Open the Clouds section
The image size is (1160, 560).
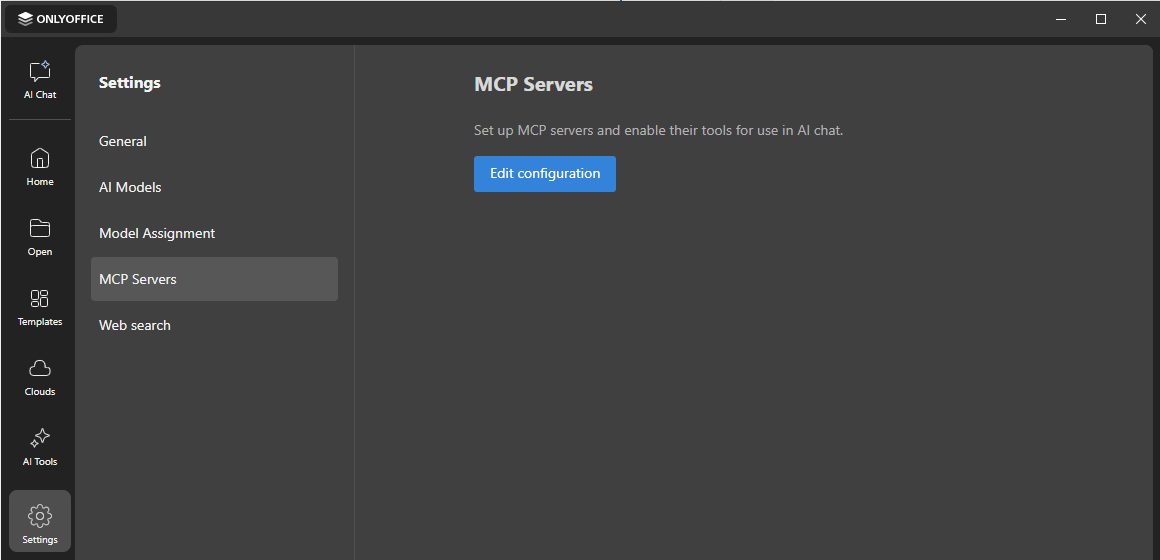point(40,377)
